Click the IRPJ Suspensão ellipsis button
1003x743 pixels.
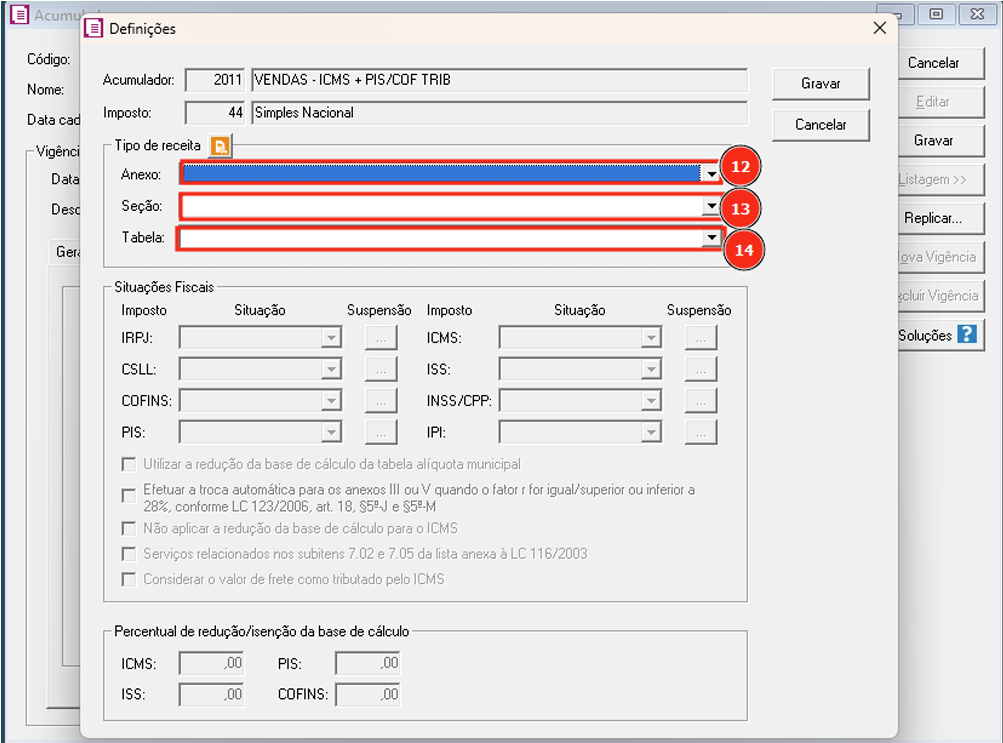(x=380, y=339)
